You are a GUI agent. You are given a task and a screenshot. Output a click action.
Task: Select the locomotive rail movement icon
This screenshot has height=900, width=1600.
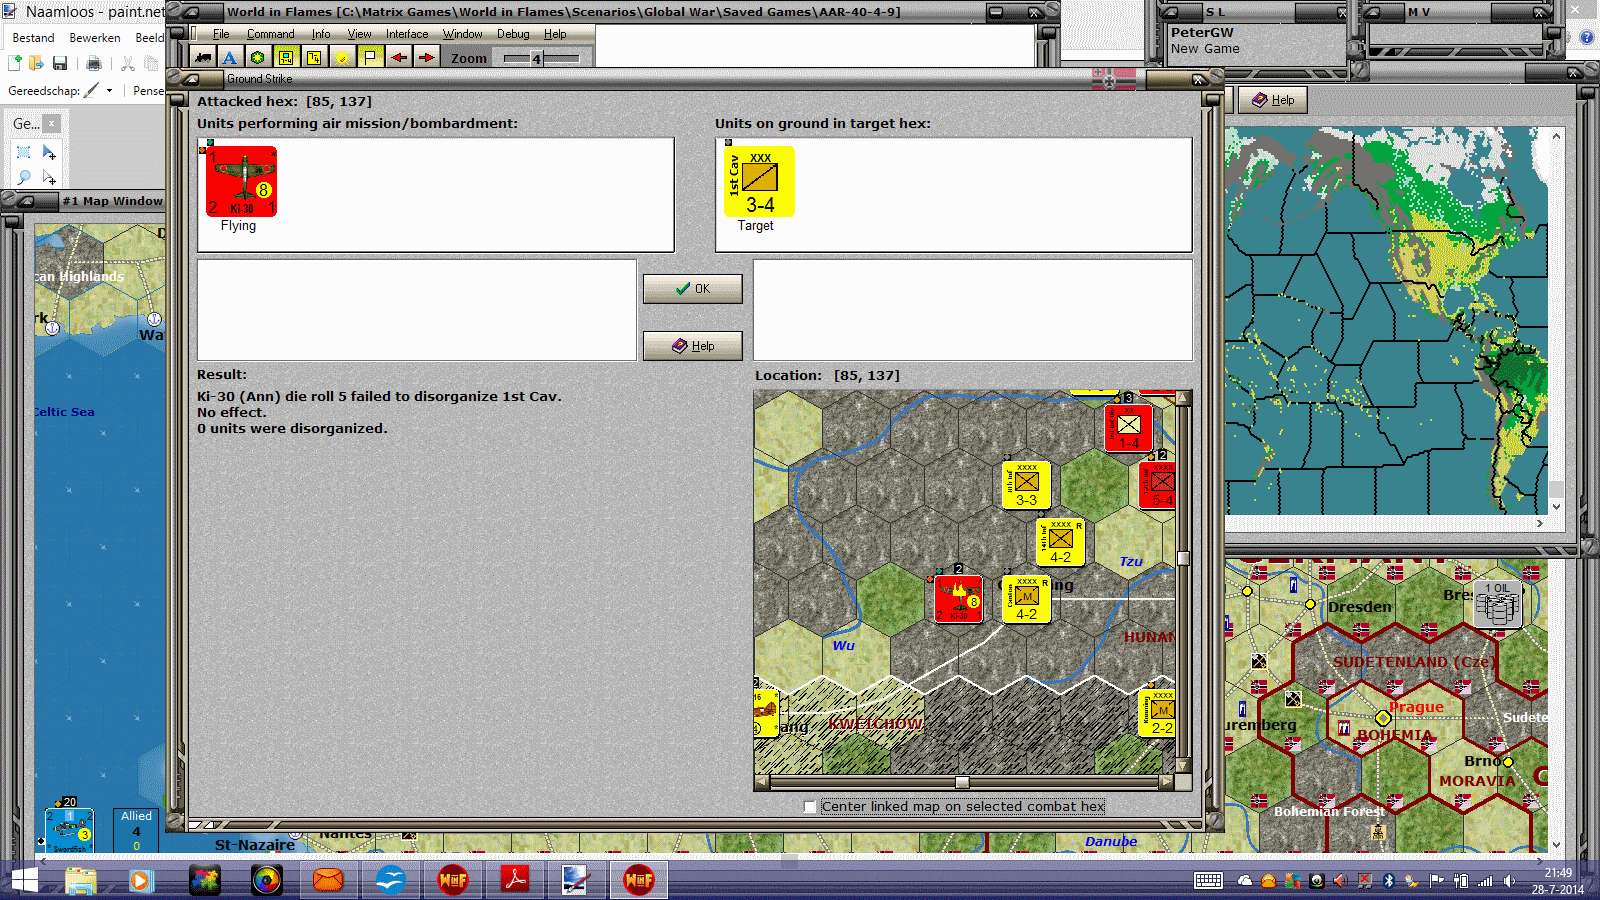point(202,57)
